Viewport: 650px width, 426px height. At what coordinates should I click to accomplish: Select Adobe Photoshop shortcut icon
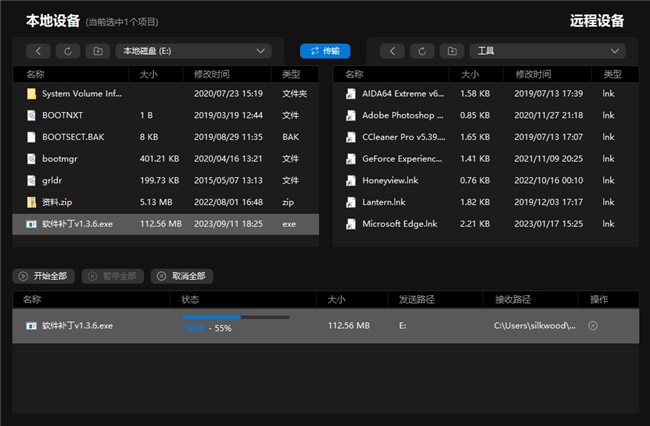tap(351, 115)
